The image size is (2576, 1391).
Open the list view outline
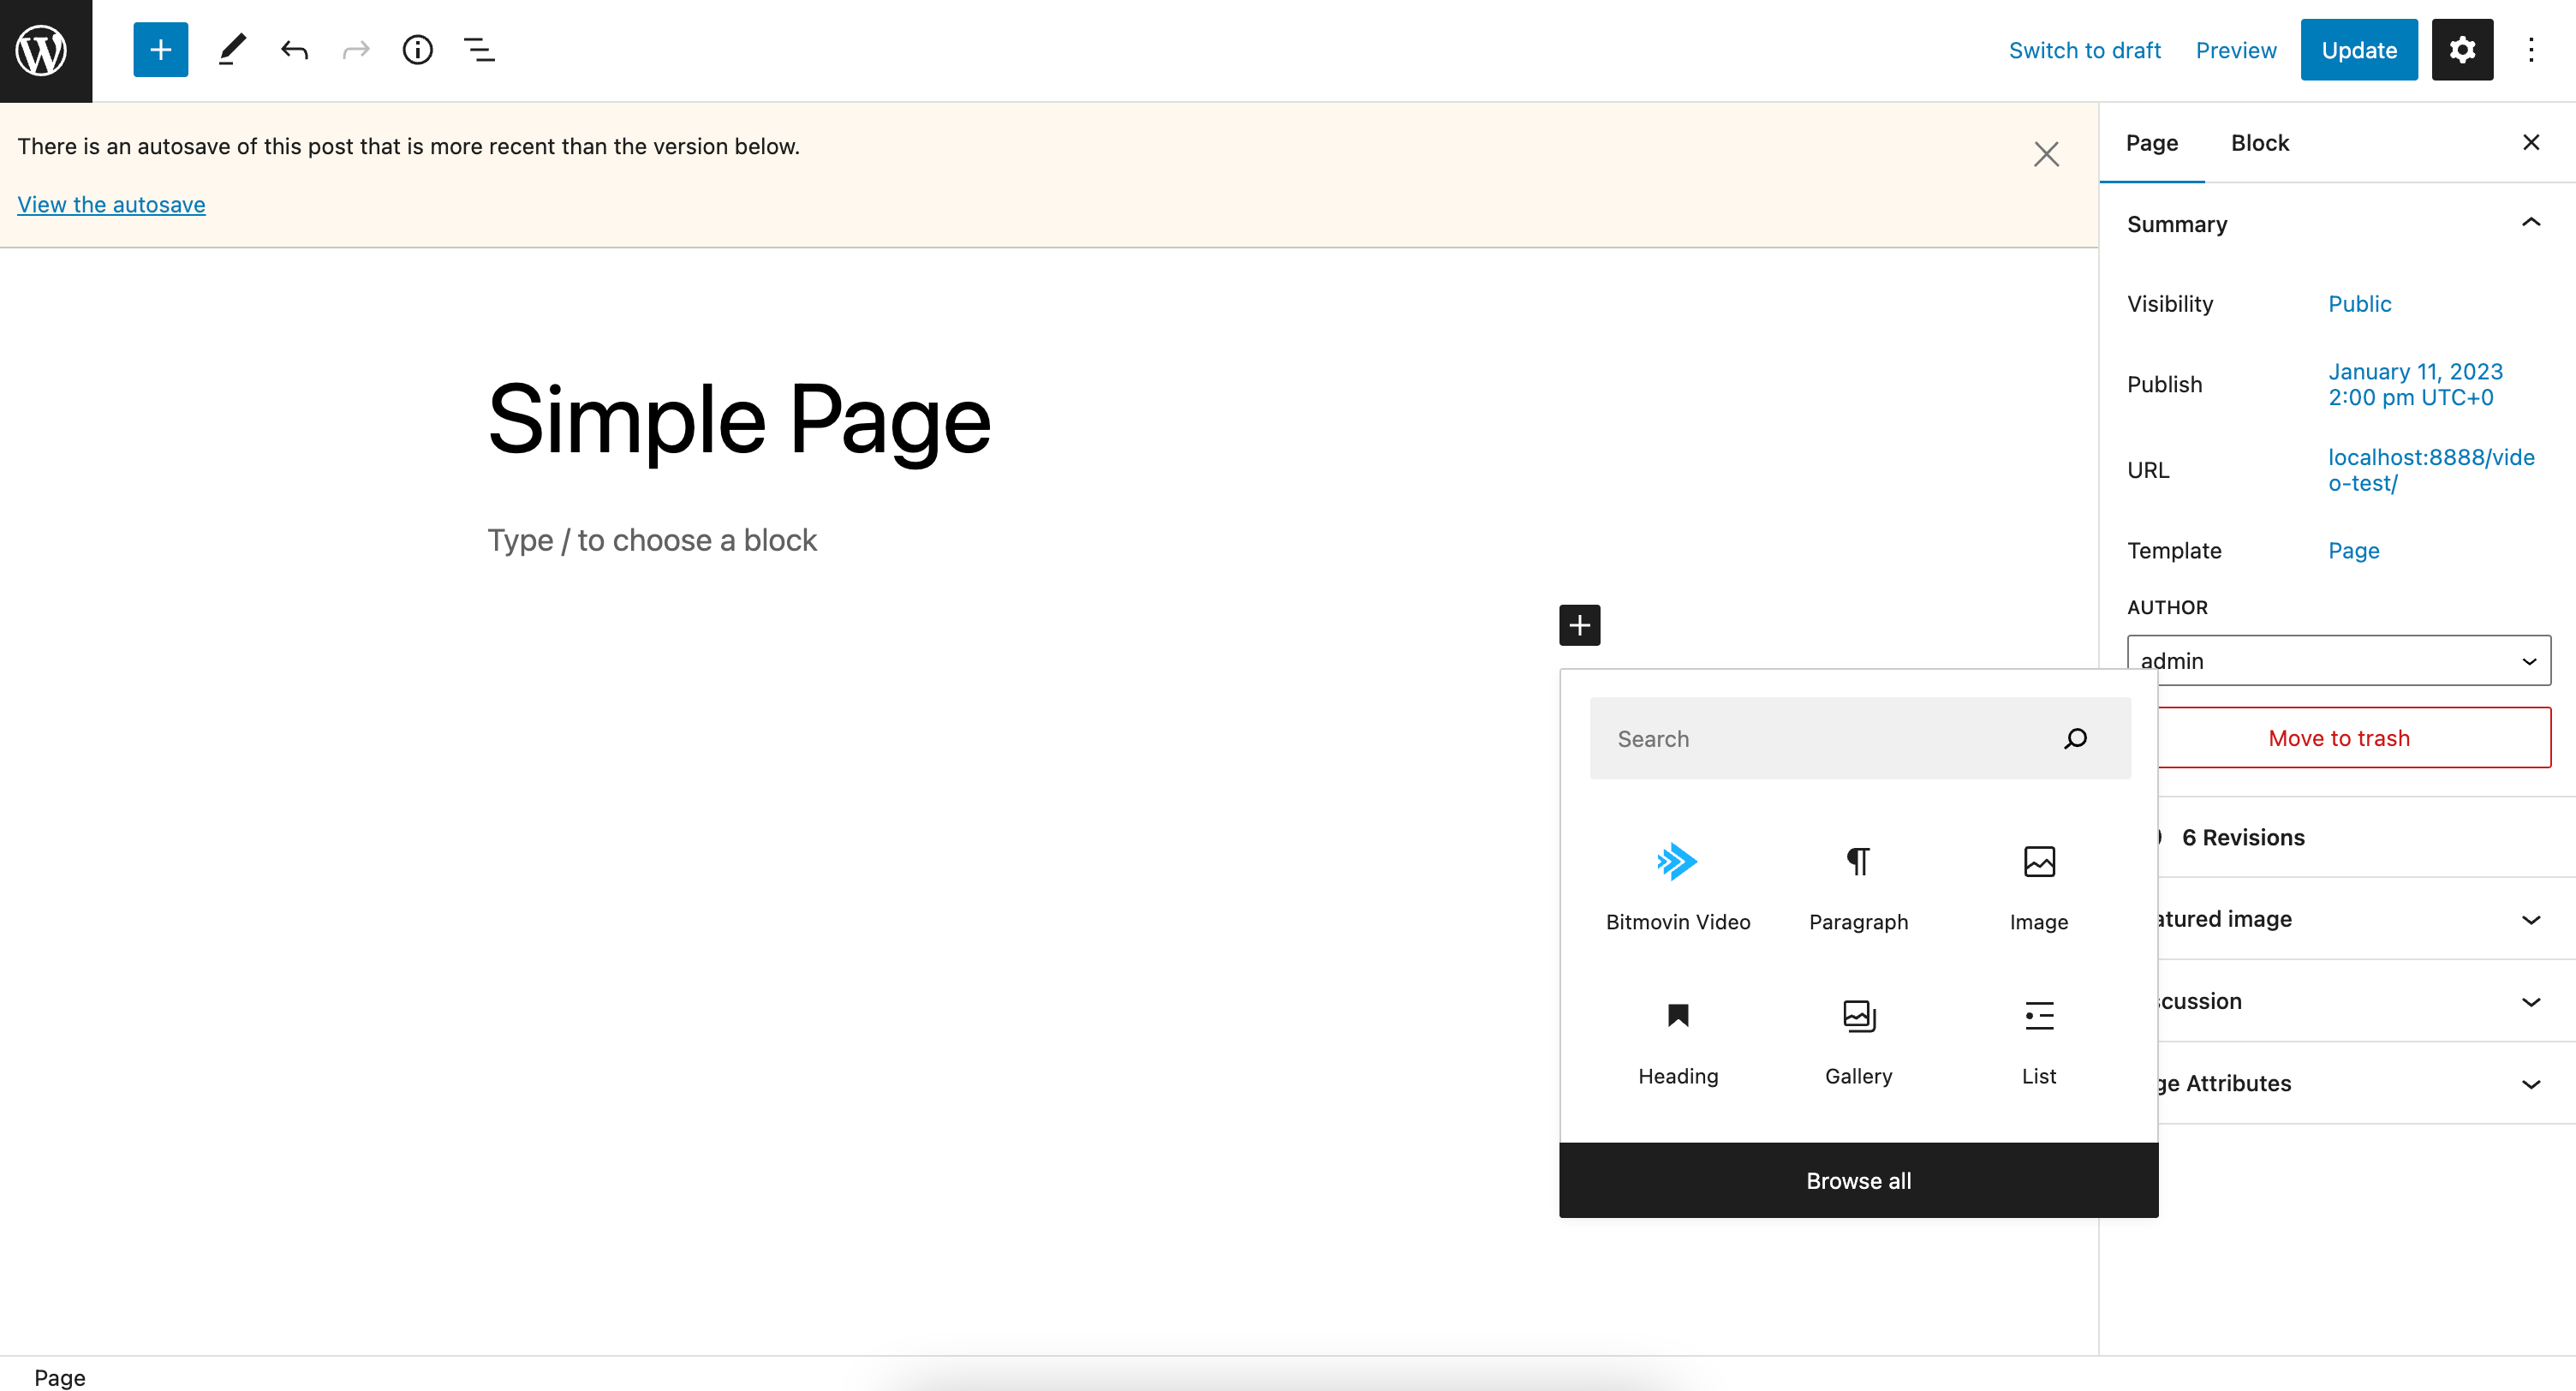[479, 50]
